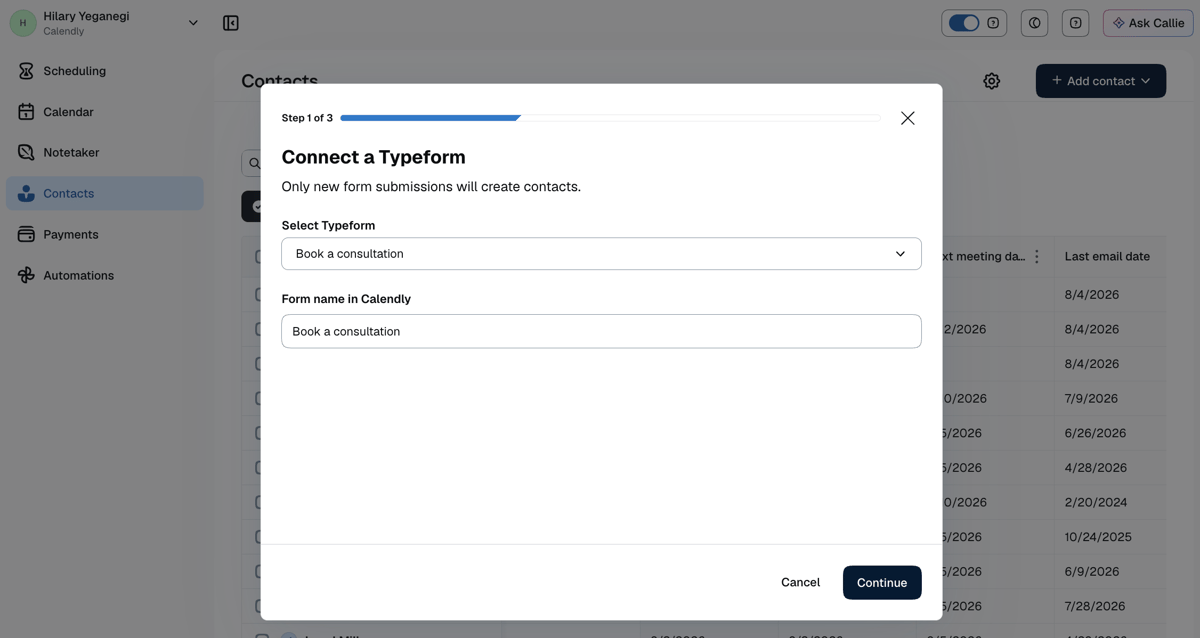
Task: Click the search magnifier in the Contacts page
Action: point(254,163)
